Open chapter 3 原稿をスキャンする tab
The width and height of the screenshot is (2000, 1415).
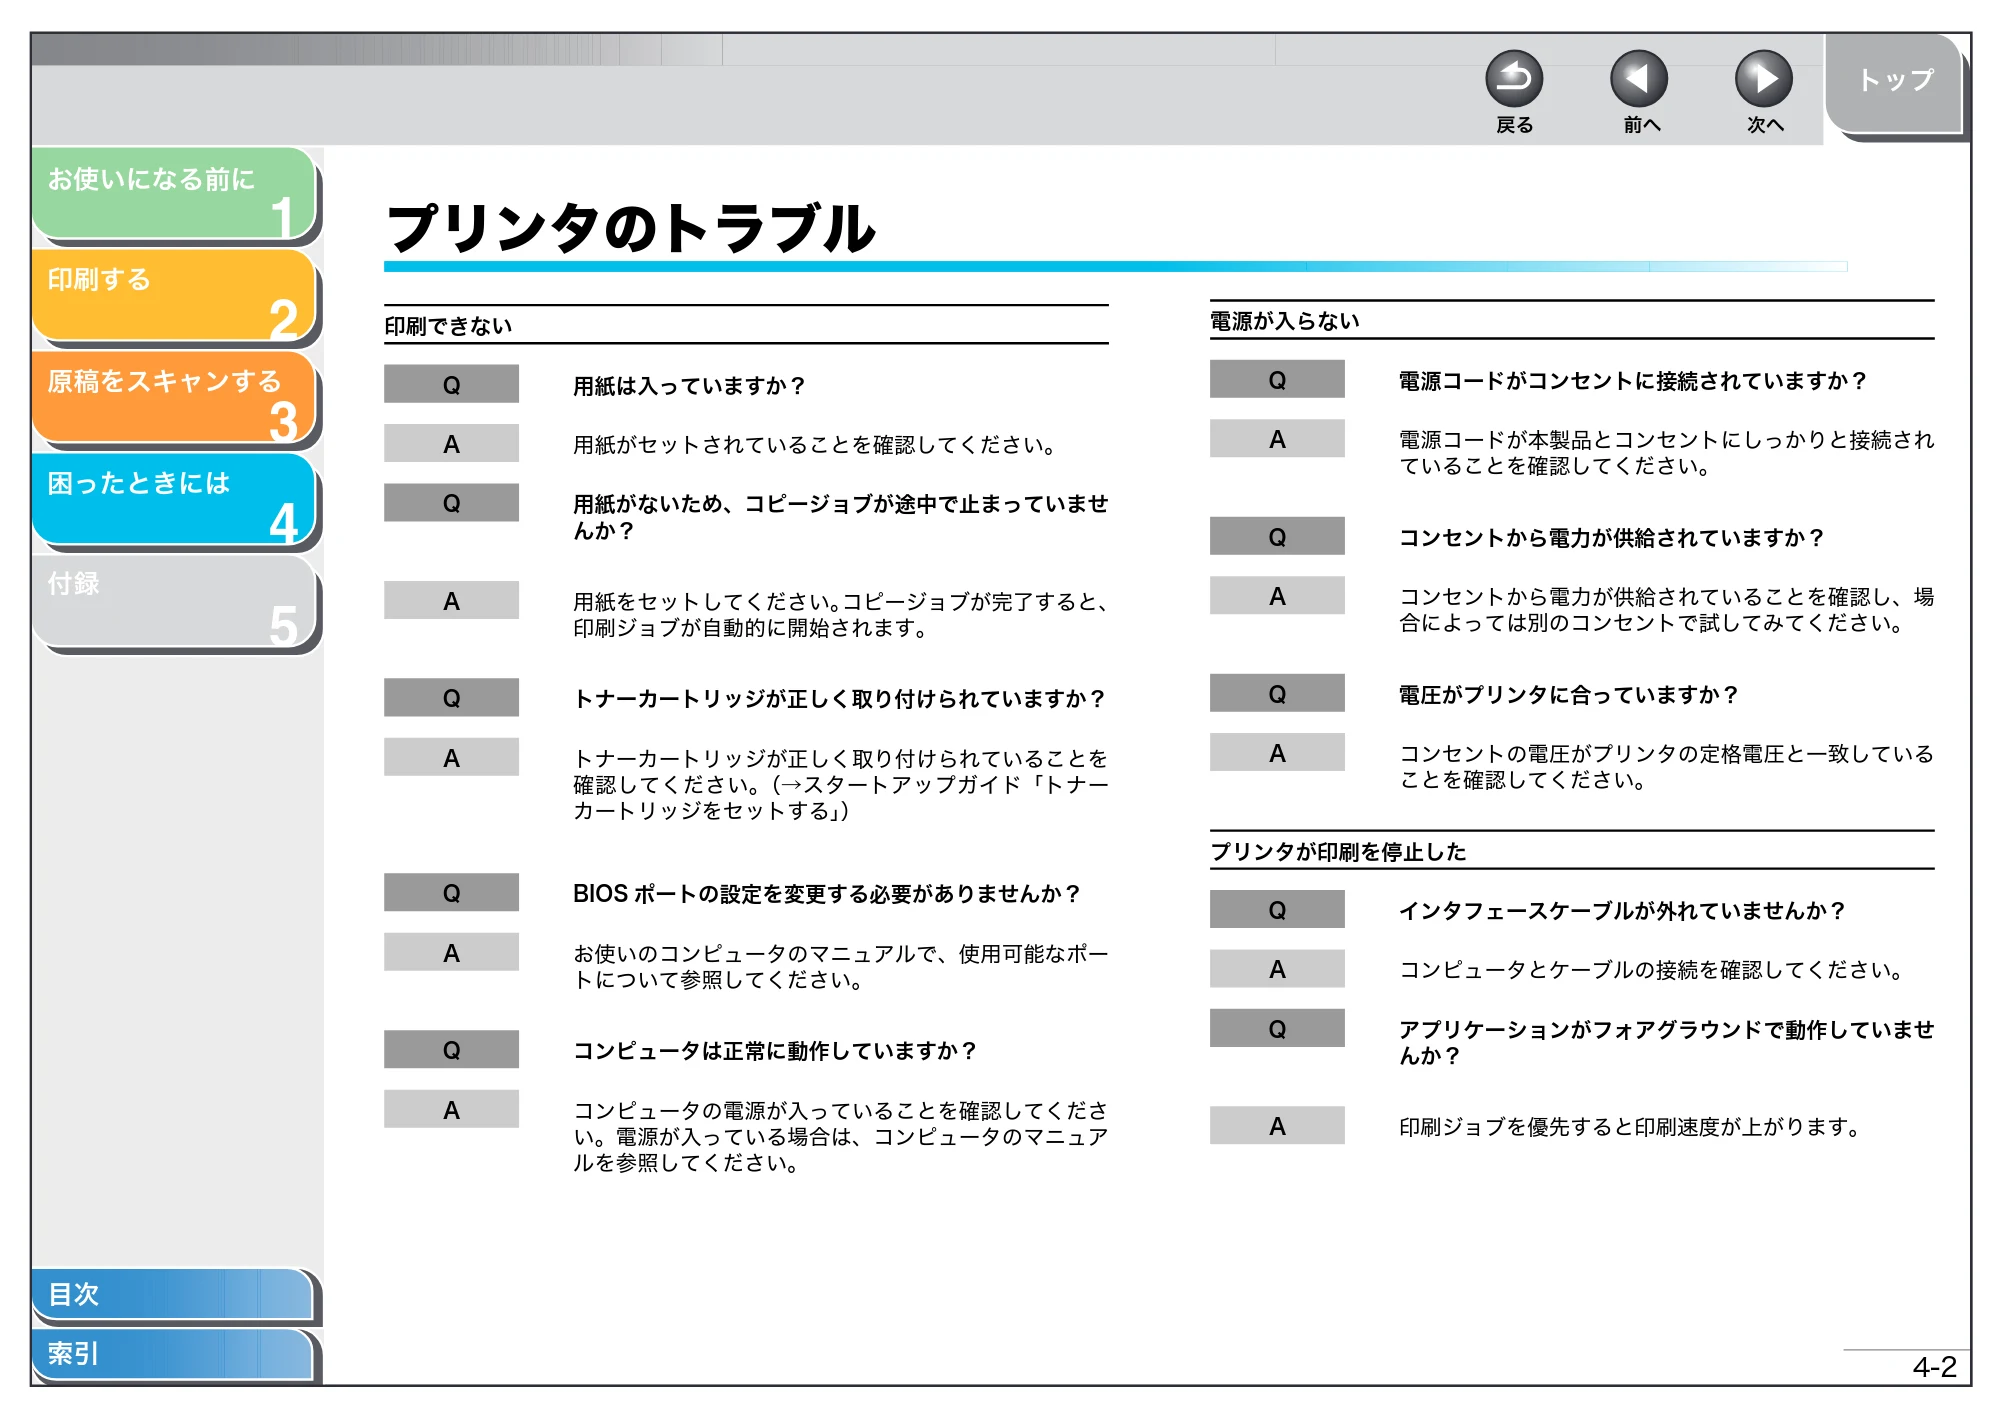[x=174, y=397]
